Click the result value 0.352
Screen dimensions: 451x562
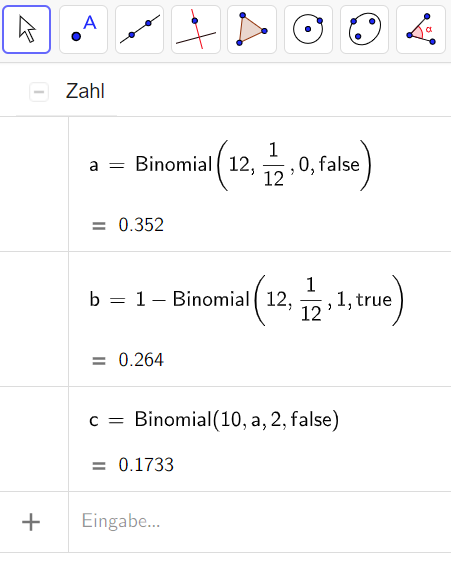coord(141,225)
